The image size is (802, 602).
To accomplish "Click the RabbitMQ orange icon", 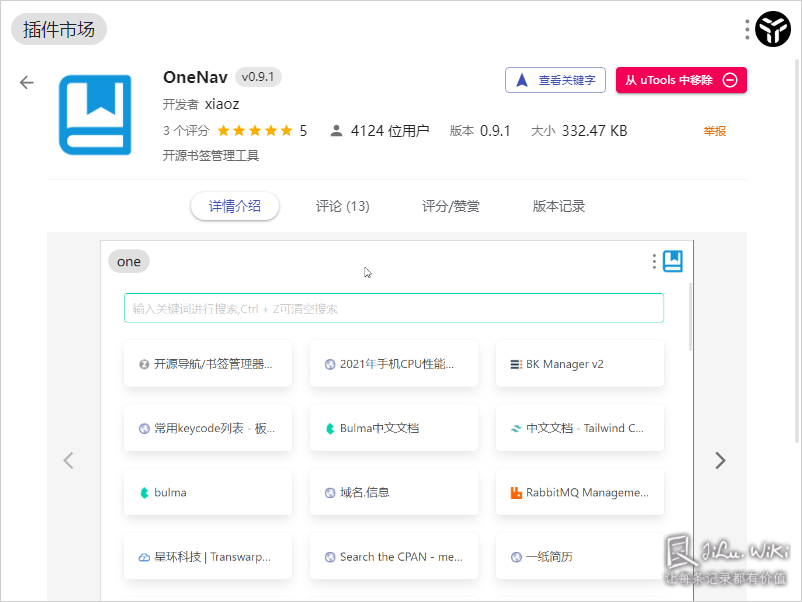I will pyautogui.click(x=516, y=493).
